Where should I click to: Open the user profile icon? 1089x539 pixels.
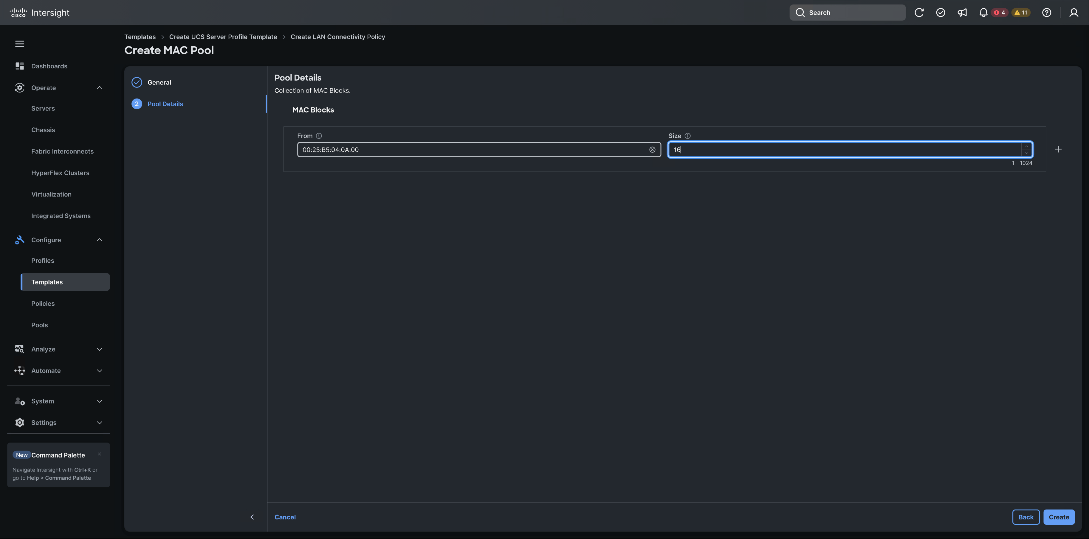coord(1074,13)
